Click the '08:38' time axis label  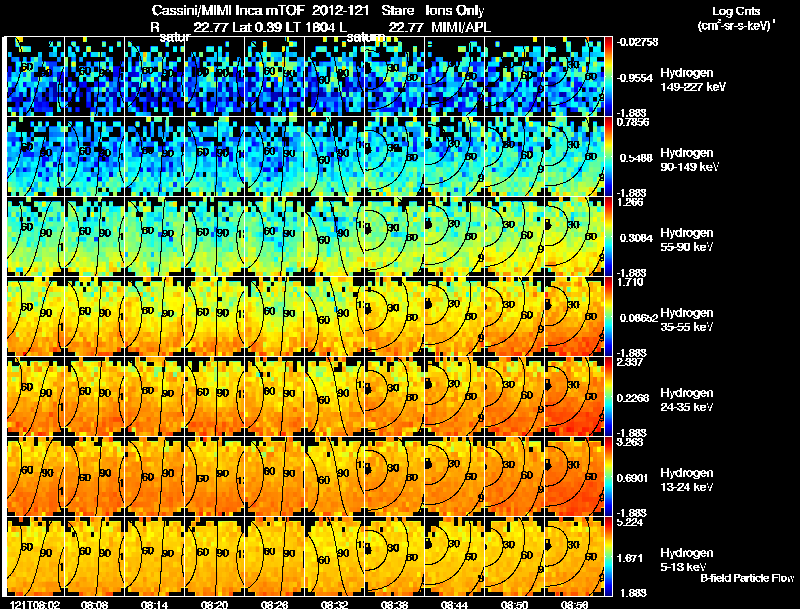pyautogui.click(x=394, y=604)
